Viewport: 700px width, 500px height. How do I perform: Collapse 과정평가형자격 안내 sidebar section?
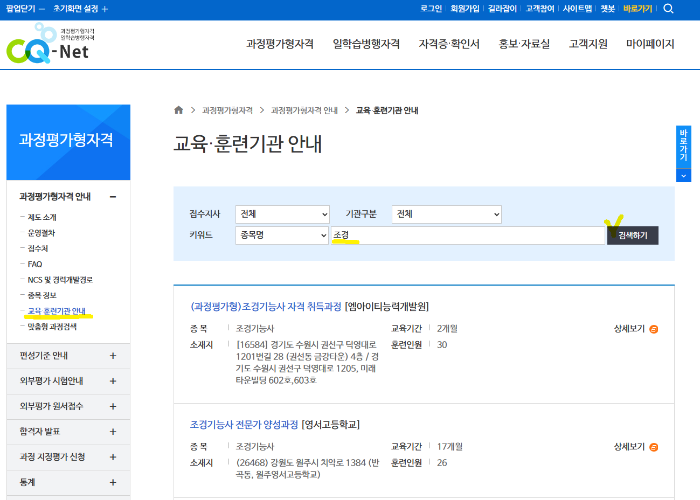pyautogui.click(x=113, y=197)
